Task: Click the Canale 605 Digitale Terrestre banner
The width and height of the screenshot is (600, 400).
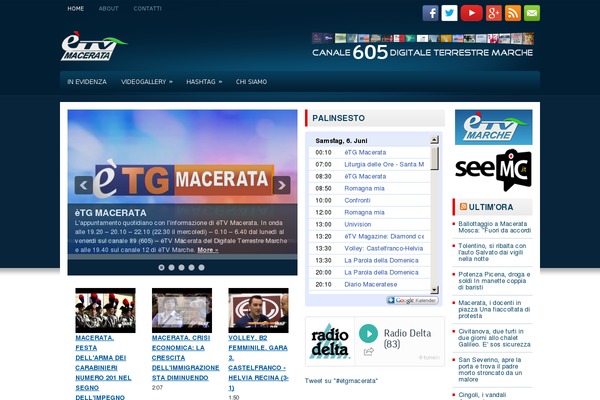Action: tap(422, 47)
